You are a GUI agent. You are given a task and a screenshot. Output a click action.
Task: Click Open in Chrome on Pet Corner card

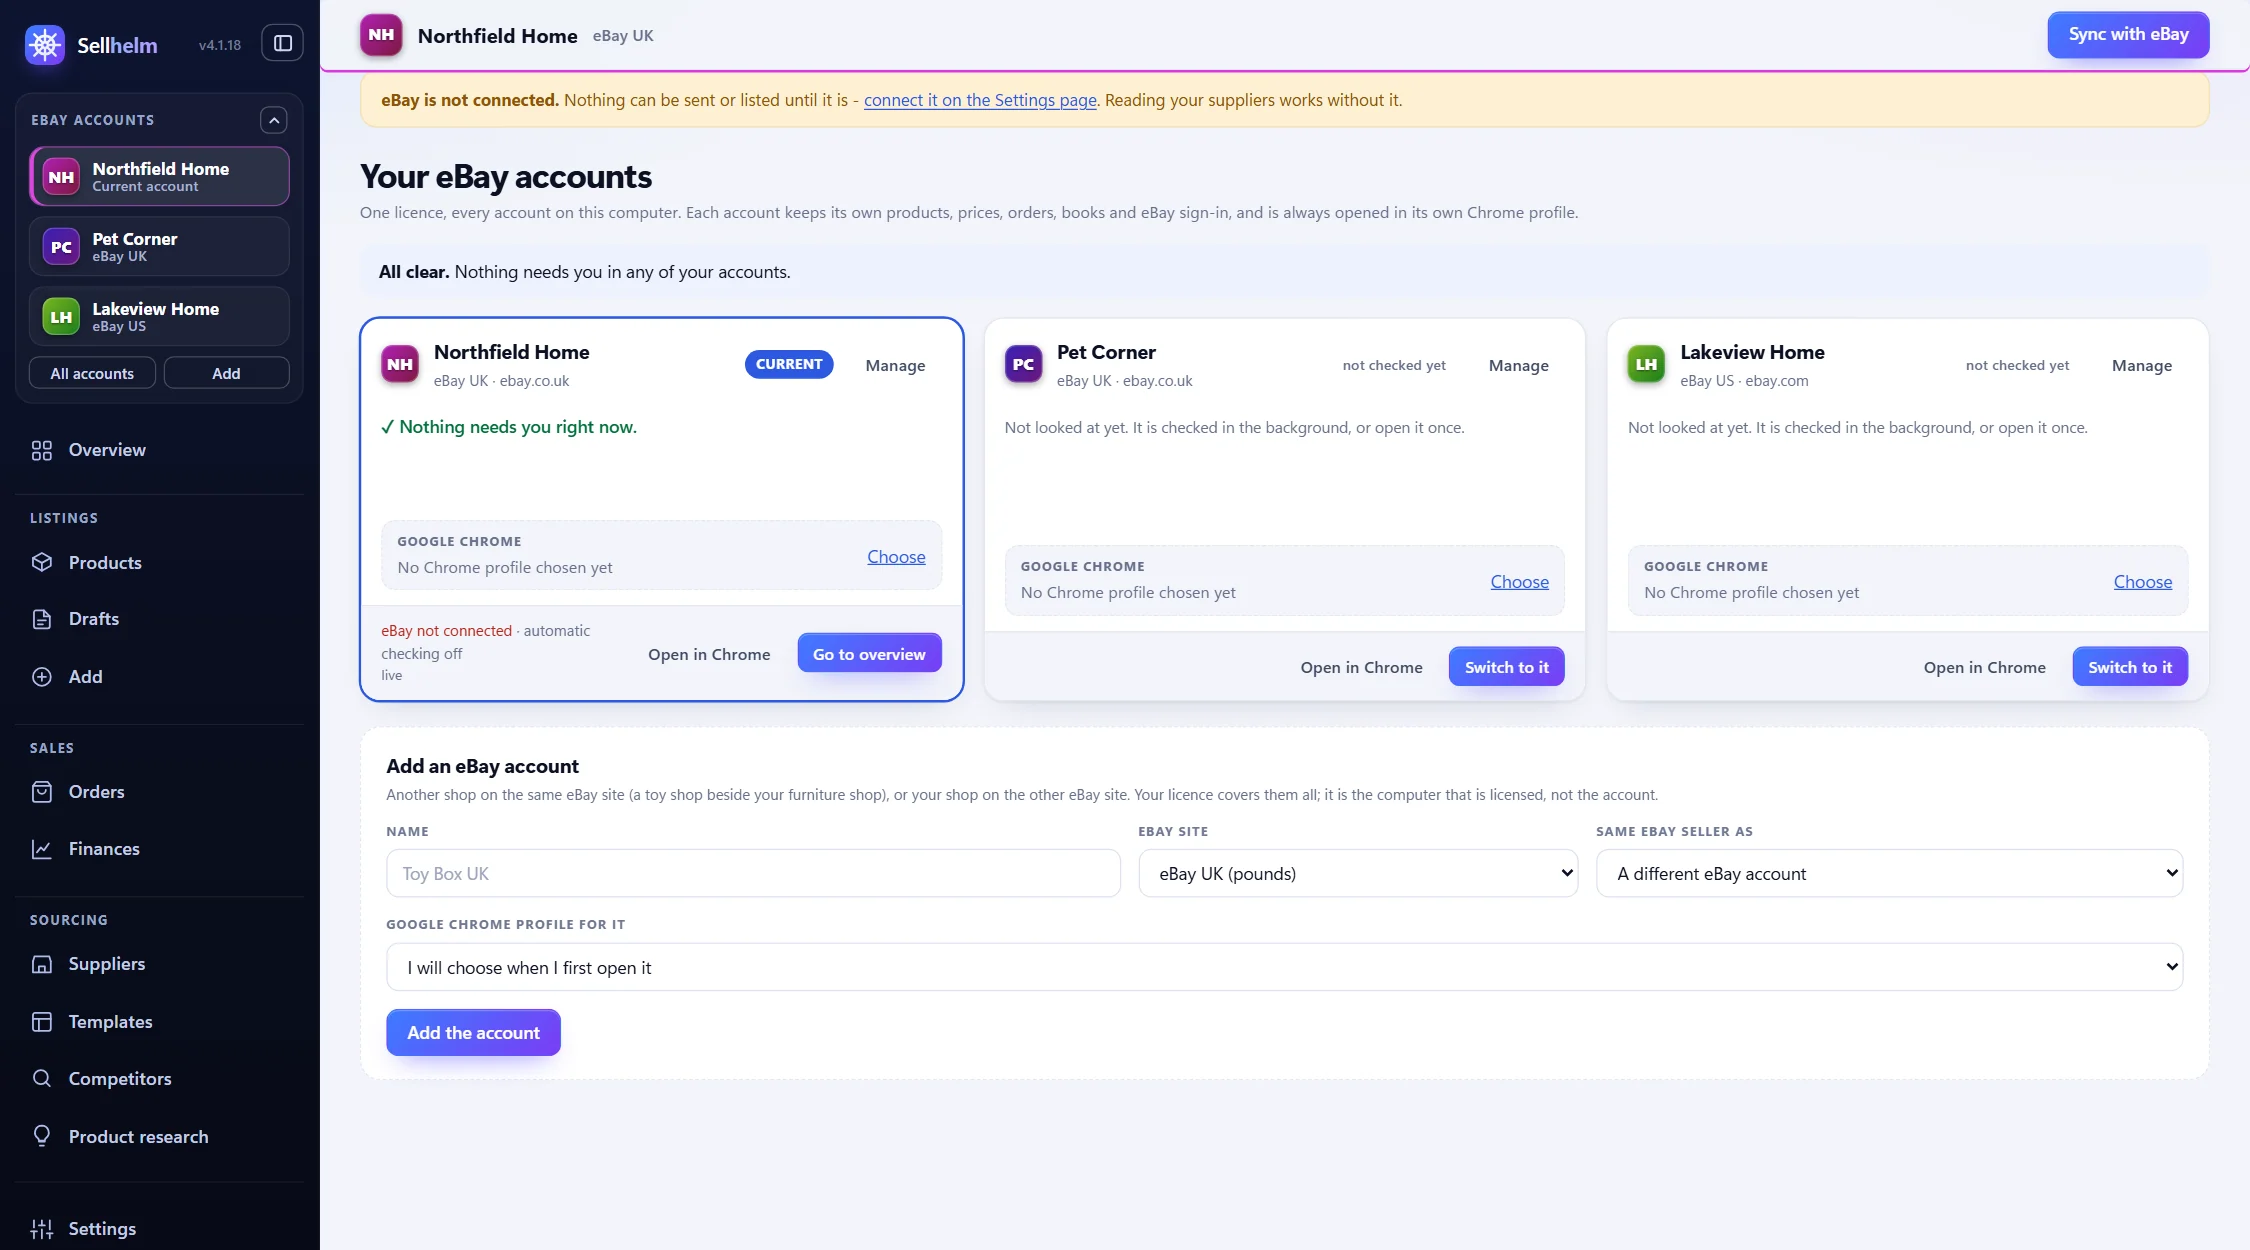pyautogui.click(x=1361, y=667)
